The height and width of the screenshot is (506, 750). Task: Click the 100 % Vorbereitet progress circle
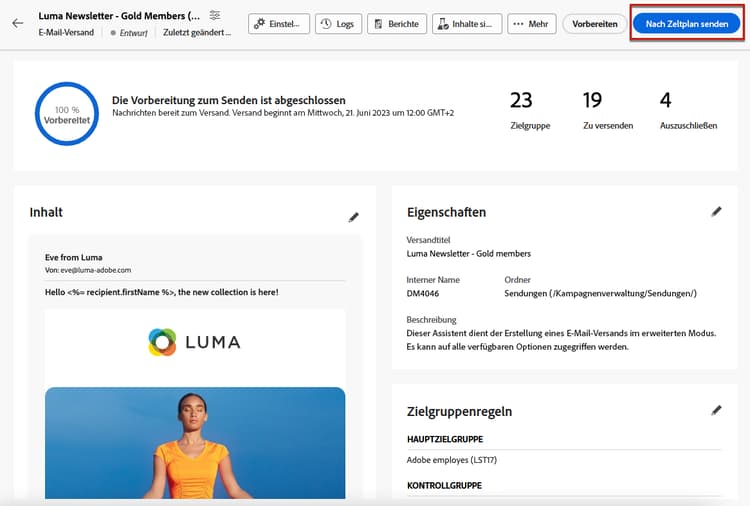67,114
